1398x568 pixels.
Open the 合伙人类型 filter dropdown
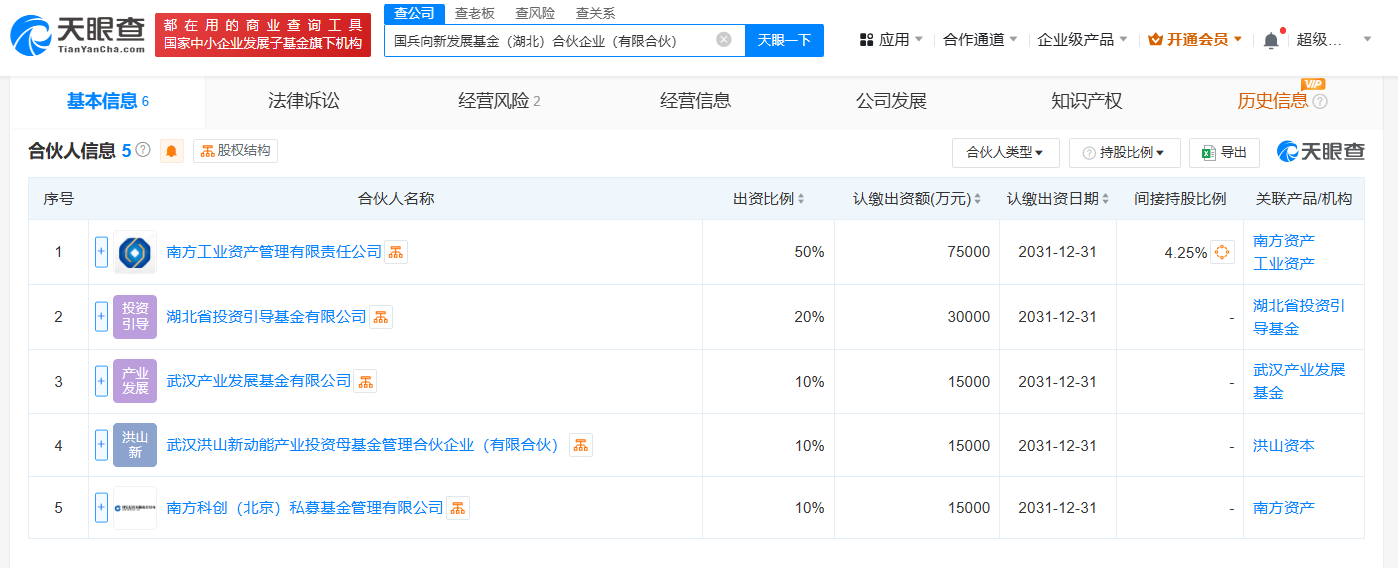click(1005, 152)
